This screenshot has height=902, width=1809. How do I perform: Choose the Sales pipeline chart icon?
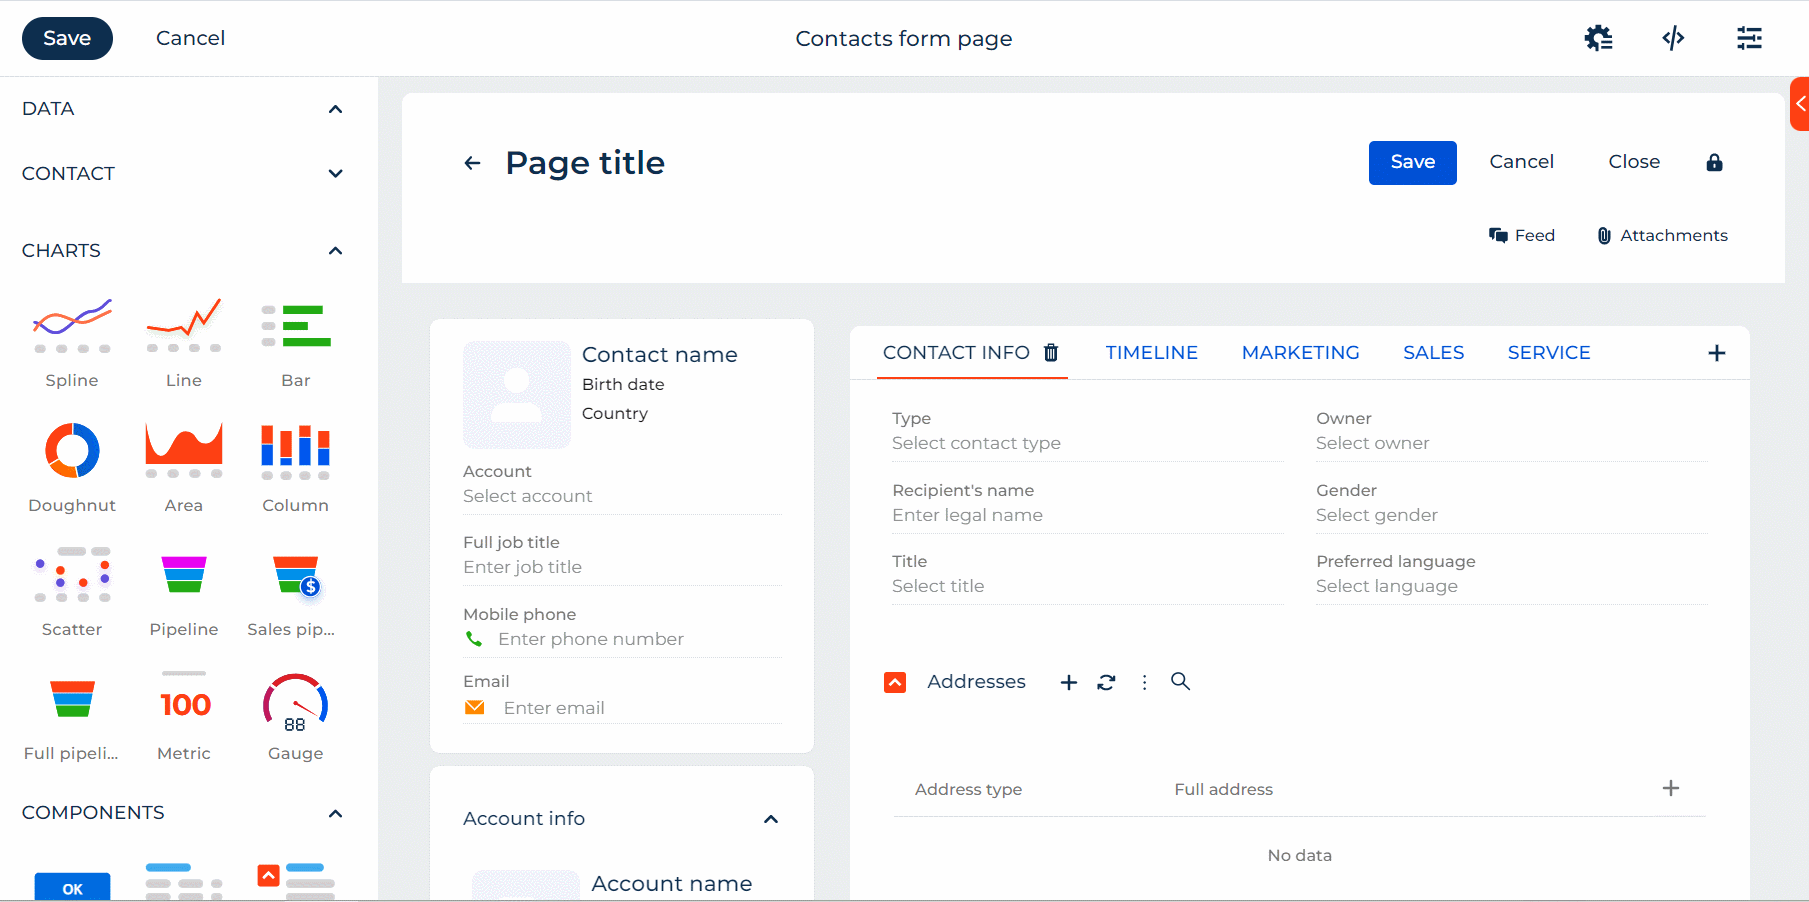295,576
